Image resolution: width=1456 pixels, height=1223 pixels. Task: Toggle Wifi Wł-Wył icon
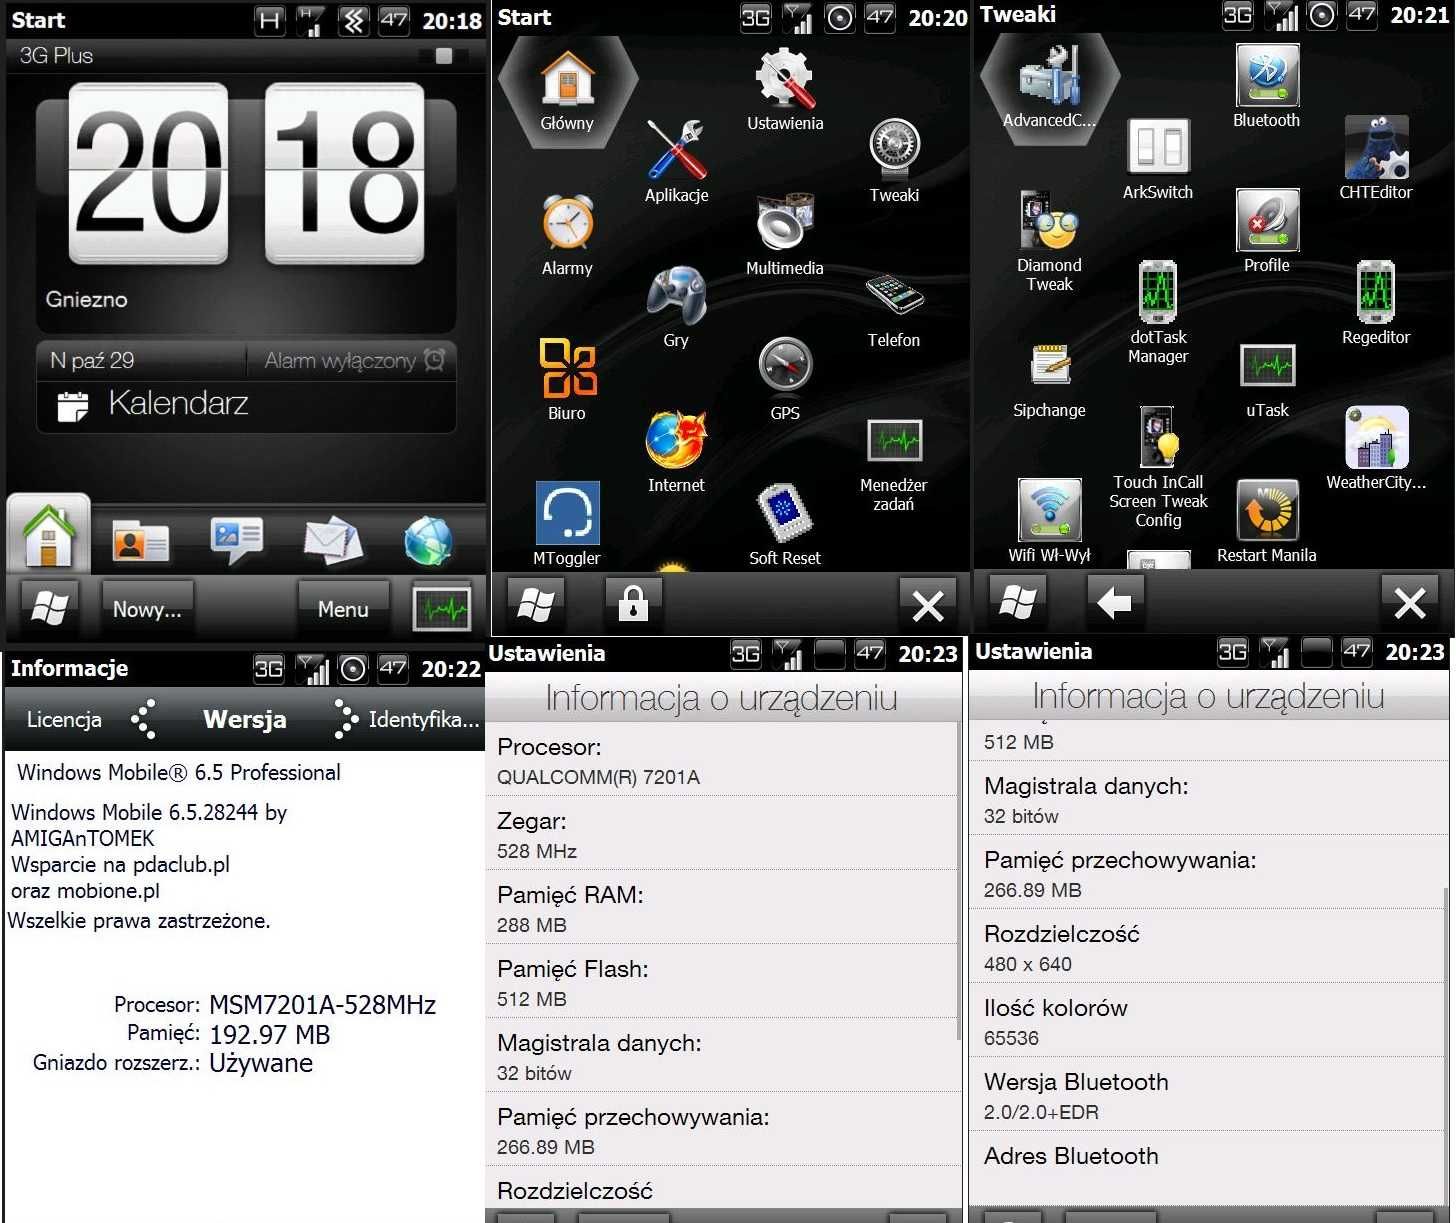(x=1049, y=510)
